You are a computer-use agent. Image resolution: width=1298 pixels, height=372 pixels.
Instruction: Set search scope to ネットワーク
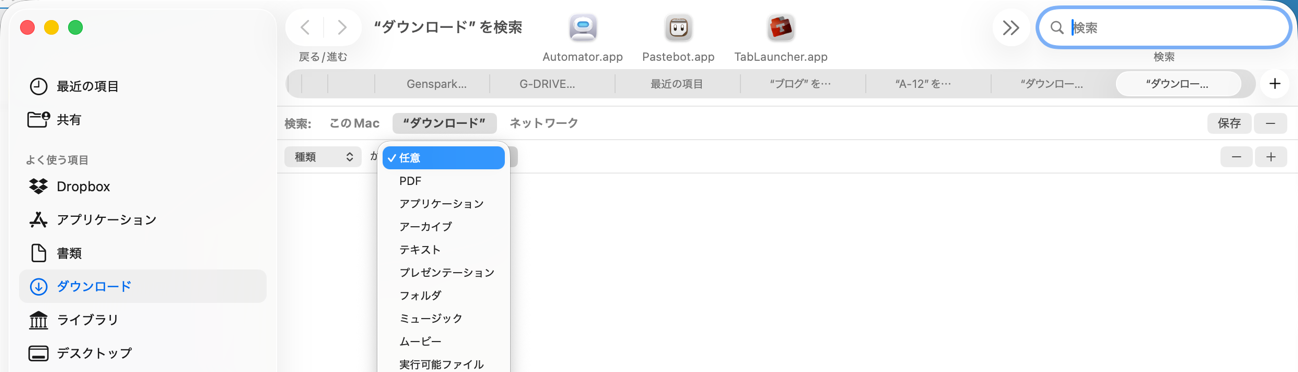[544, 123]
